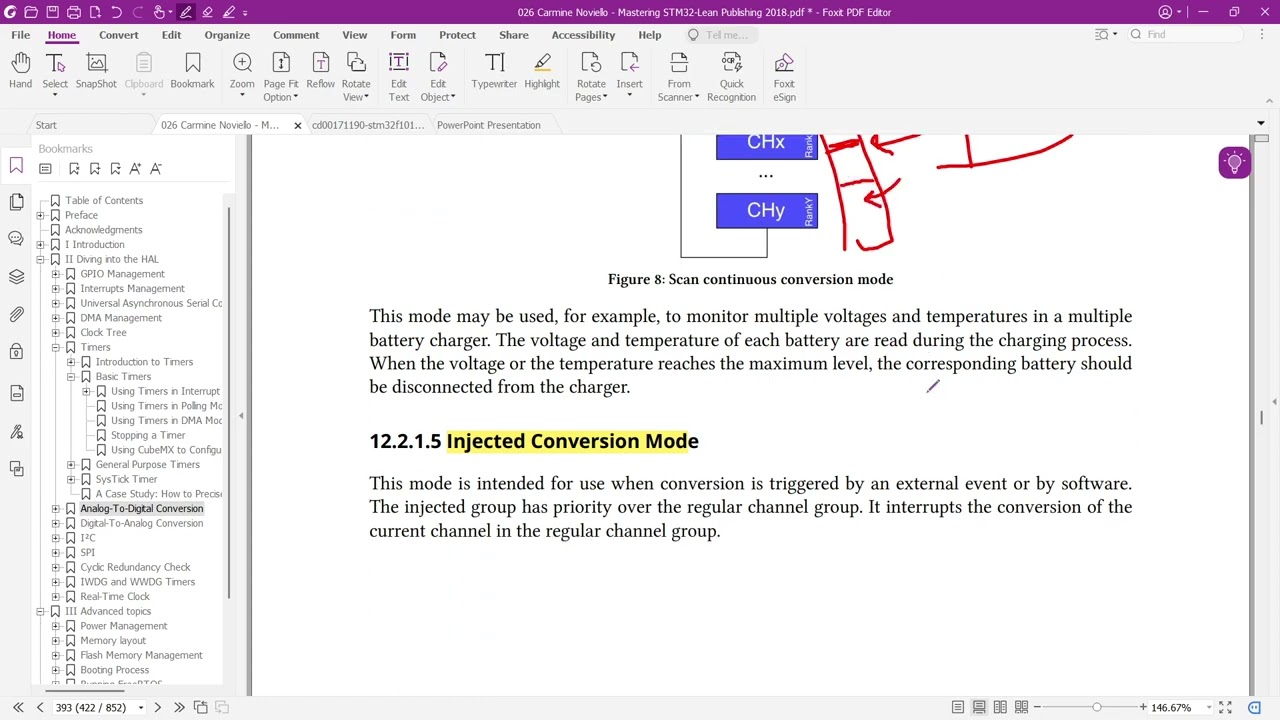
Task: Open the Digital Signatures panel in sidebar
Action: (16, 432)
